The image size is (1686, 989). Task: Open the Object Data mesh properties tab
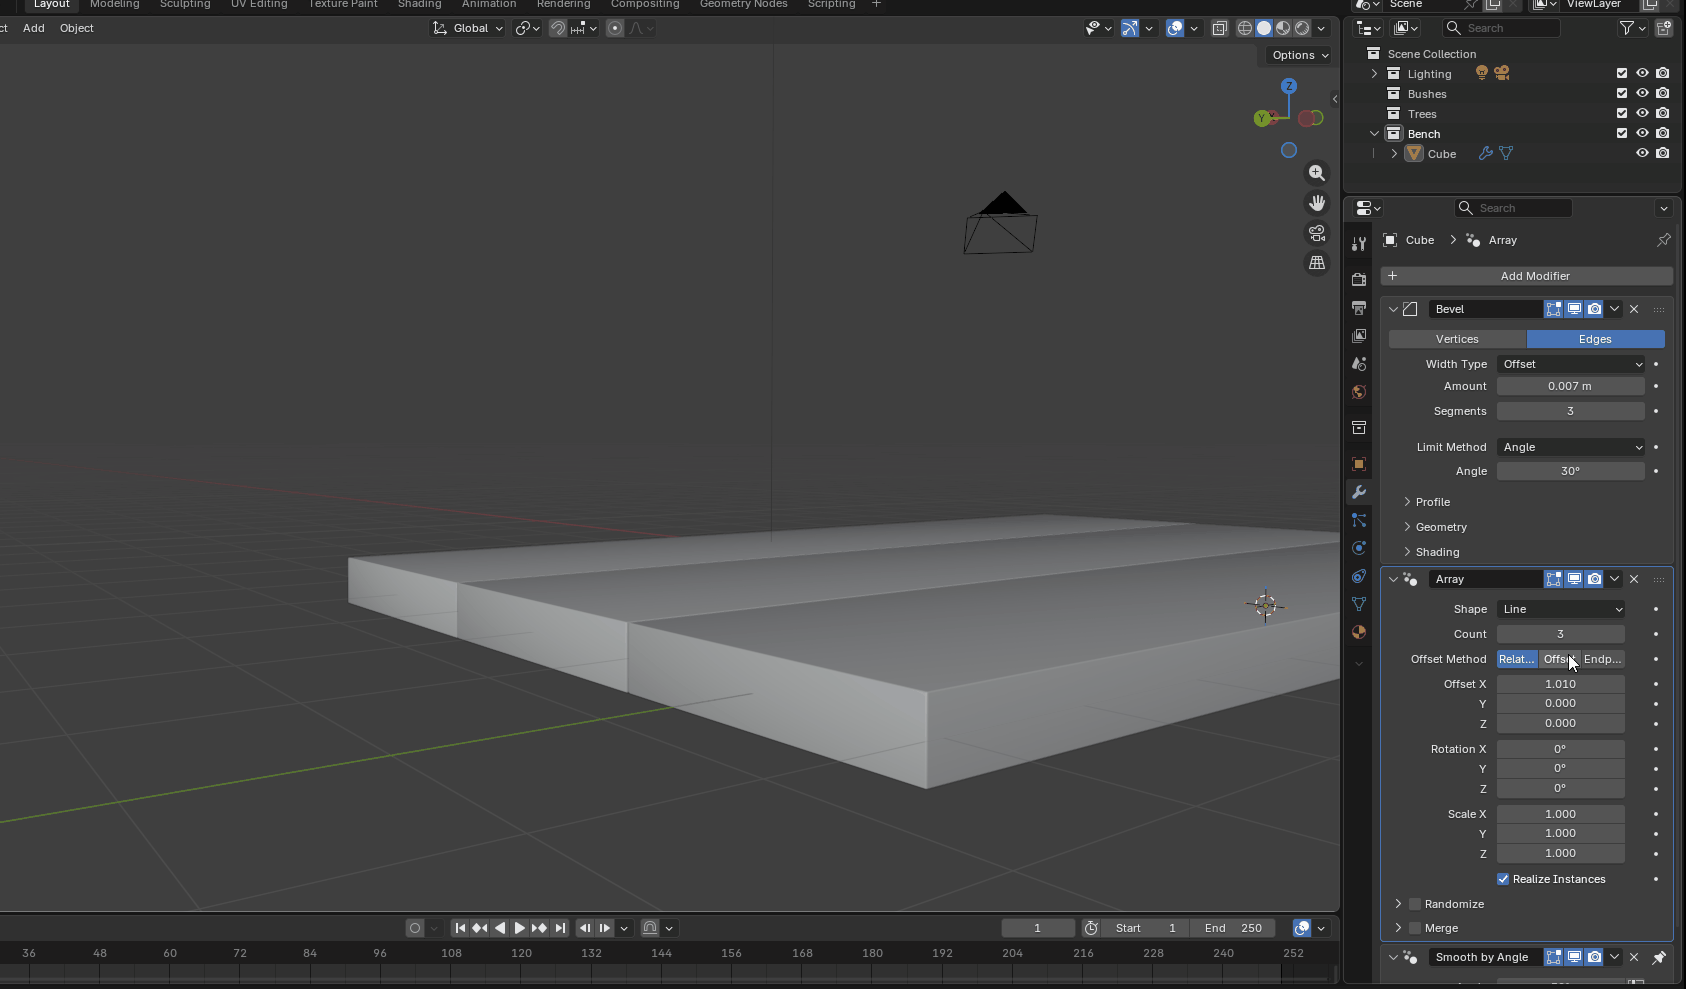pos(1358,604)
